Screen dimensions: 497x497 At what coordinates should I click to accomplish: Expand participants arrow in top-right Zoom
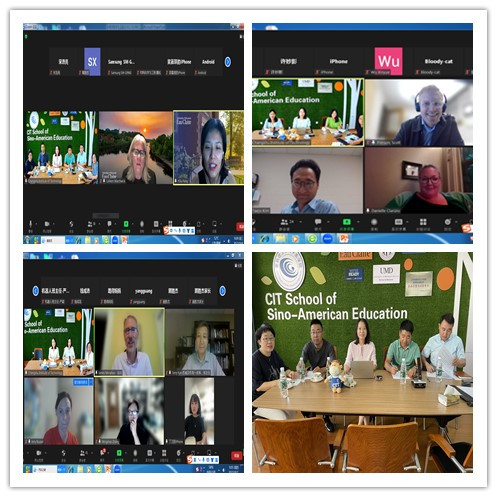[301, 222]
